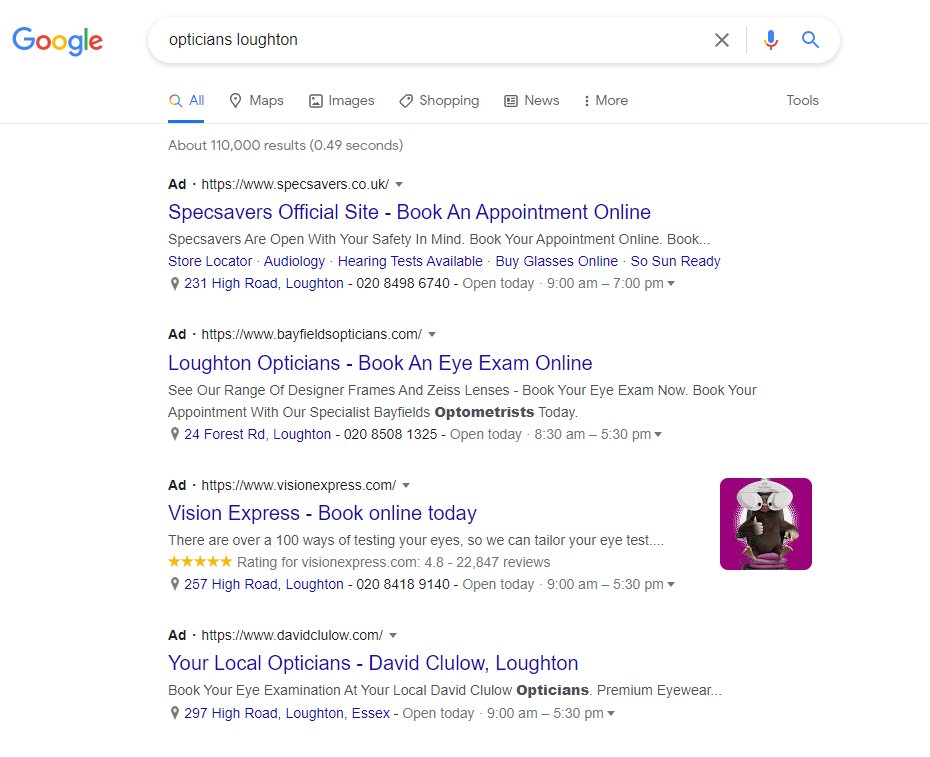
Task: Open Hearing Tests Available sitelink
Action: pyautogui.click(x=410, y=262)
